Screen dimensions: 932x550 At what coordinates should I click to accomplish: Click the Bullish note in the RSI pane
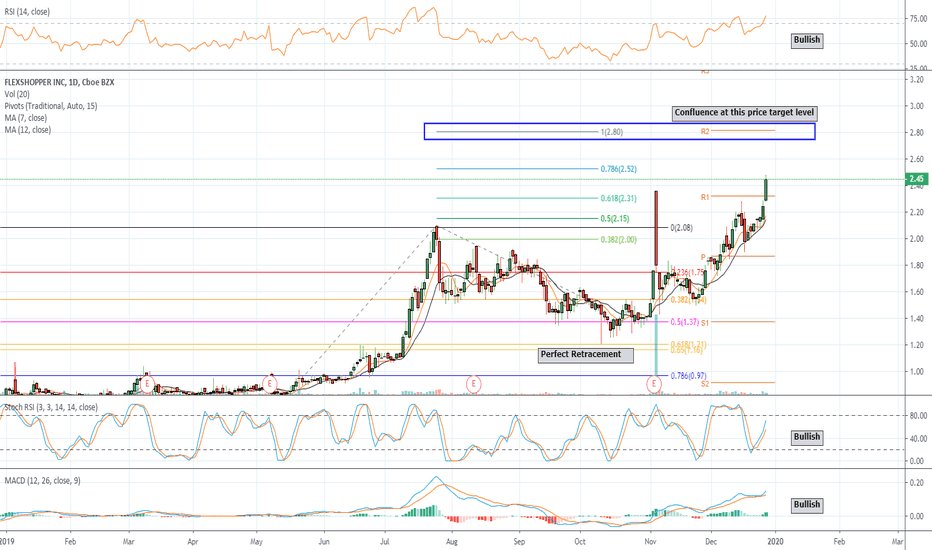(x=807, y=40)
